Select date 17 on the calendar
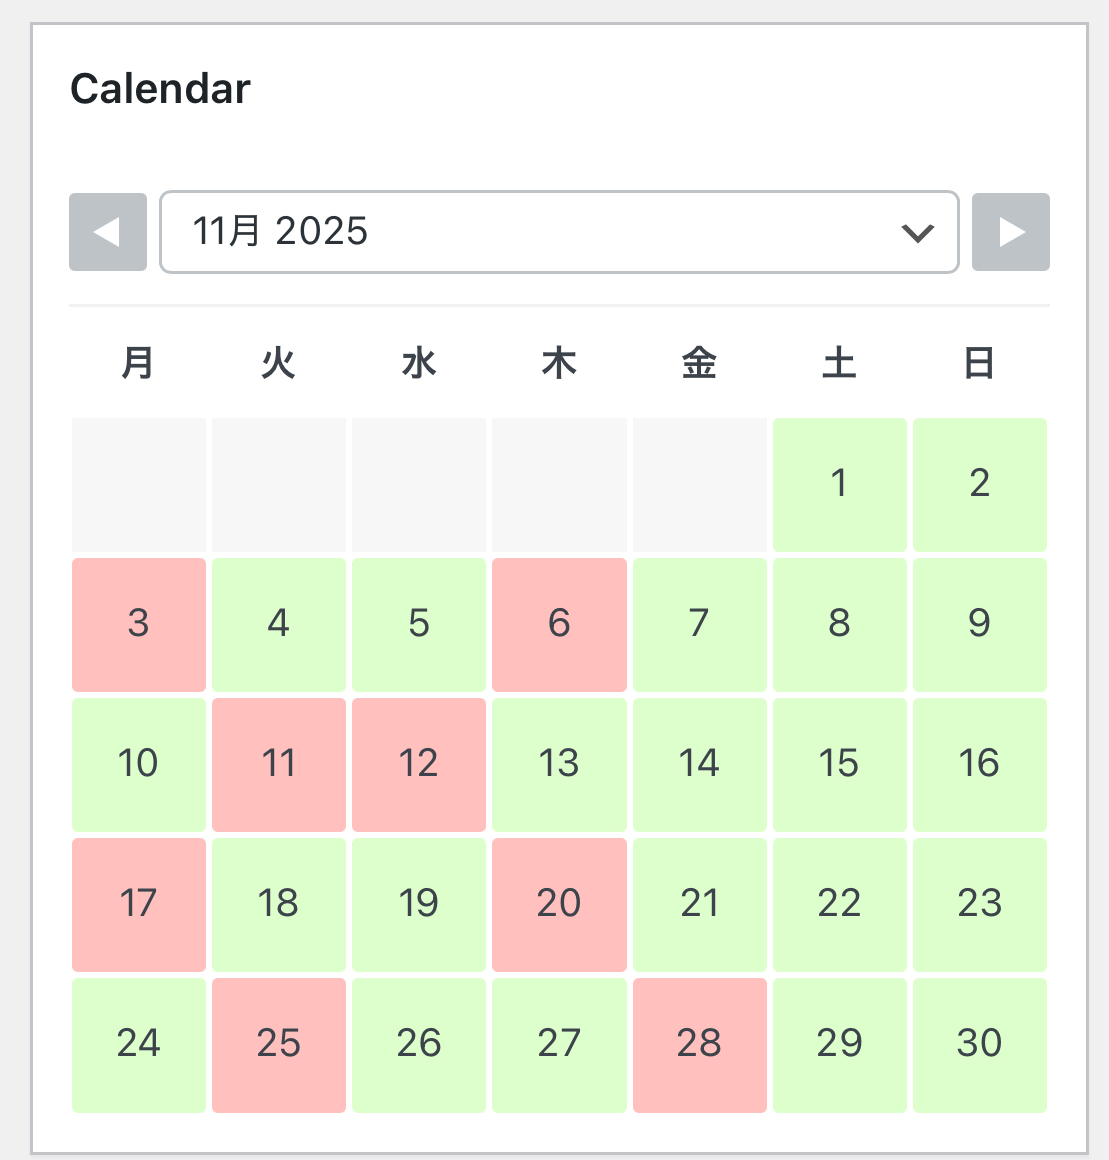Image resolution: width=1109 pixels, height=1160 pixels. (x=139, y=904)
